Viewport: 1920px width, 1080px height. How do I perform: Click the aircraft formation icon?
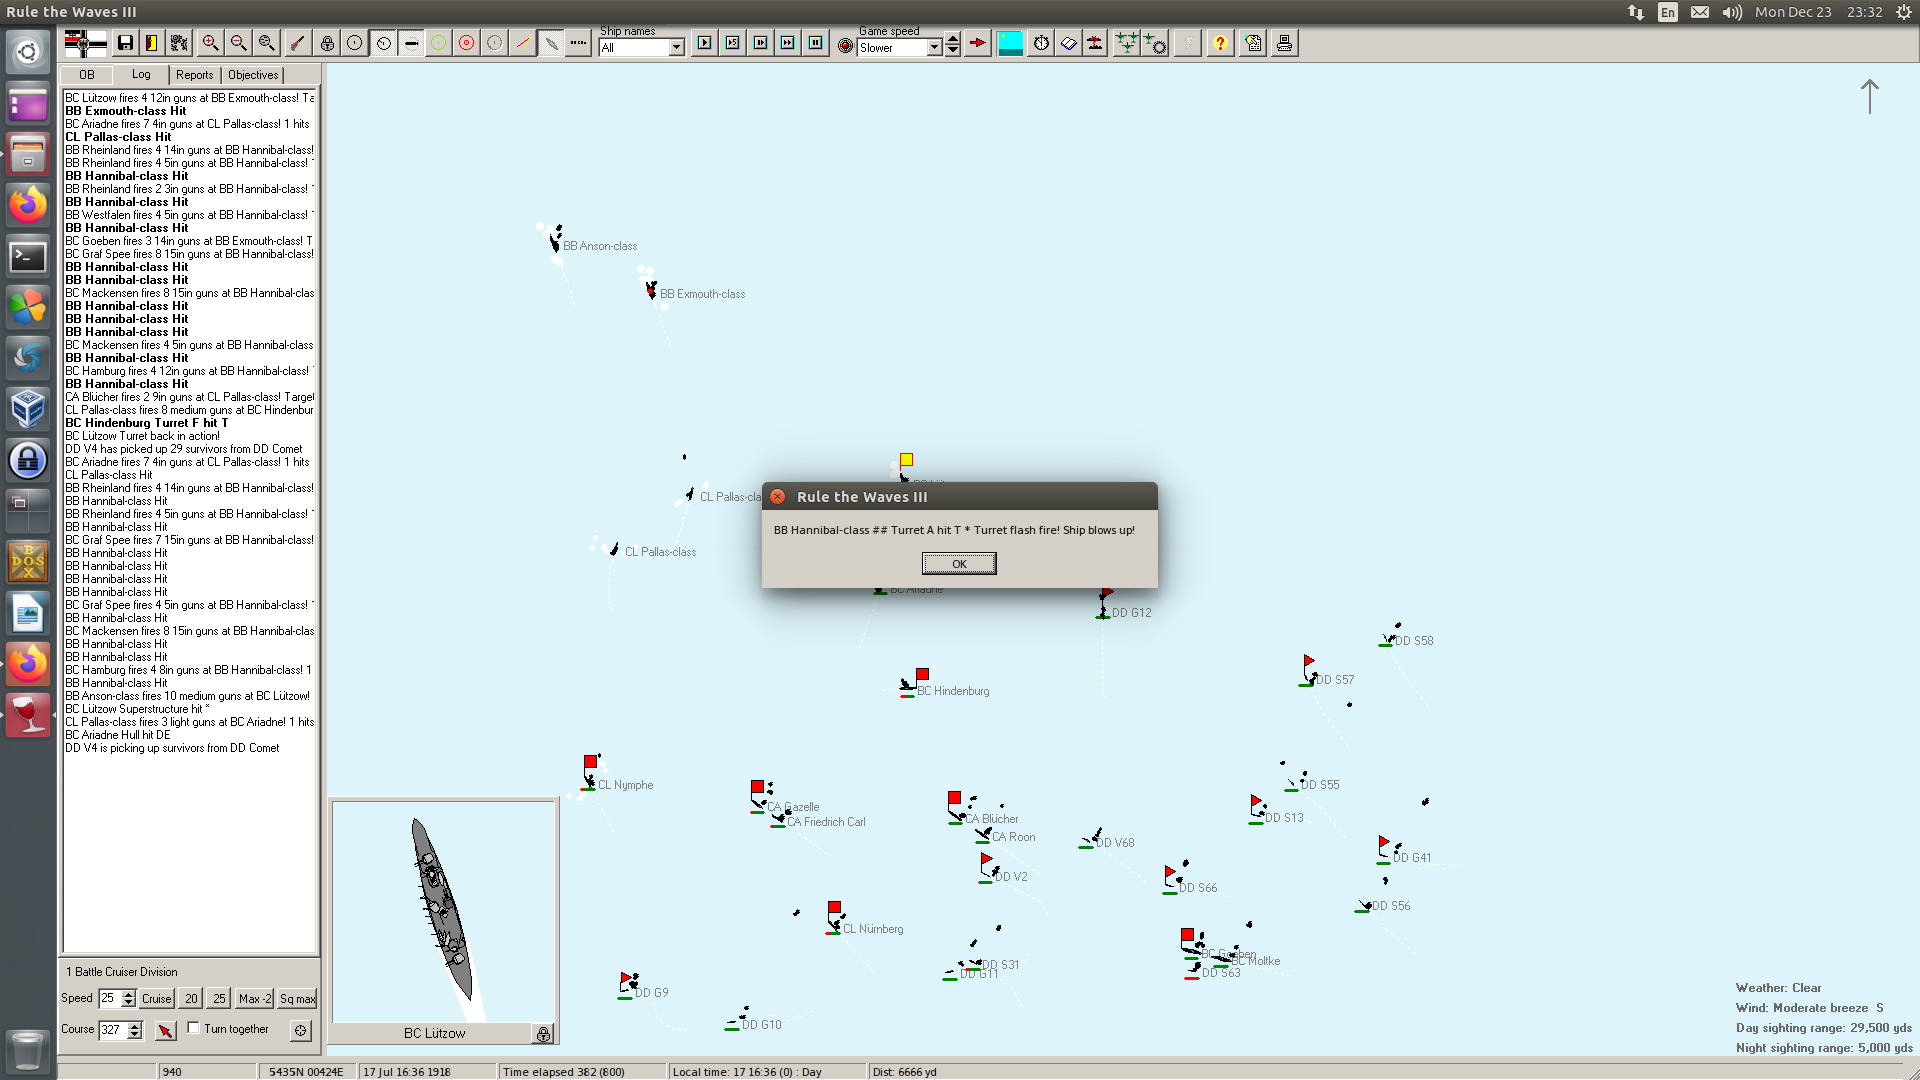click(1126, 43)
